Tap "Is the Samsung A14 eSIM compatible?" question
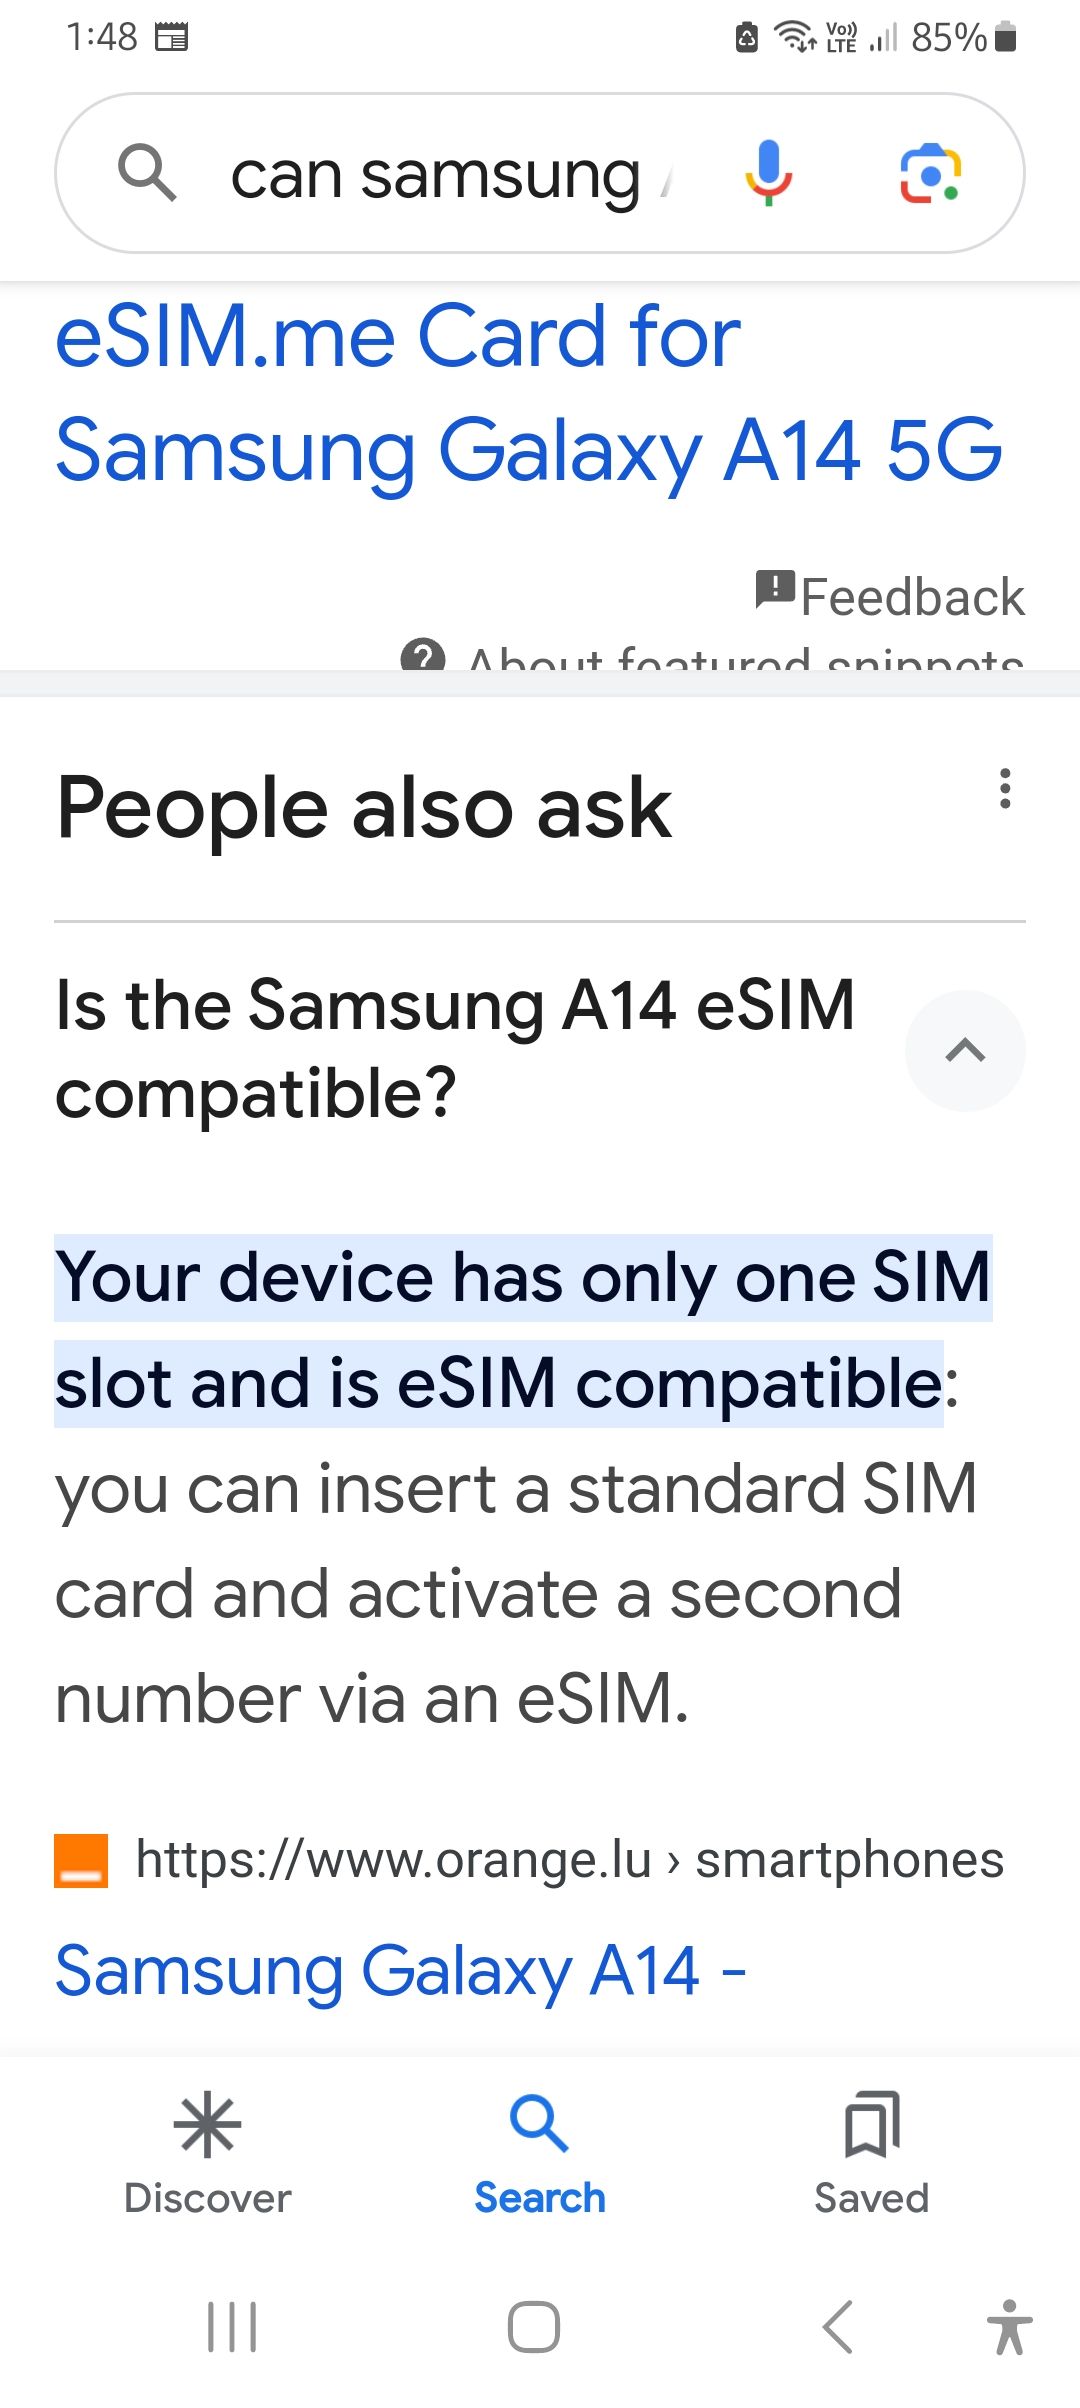 click(456, 1048)
